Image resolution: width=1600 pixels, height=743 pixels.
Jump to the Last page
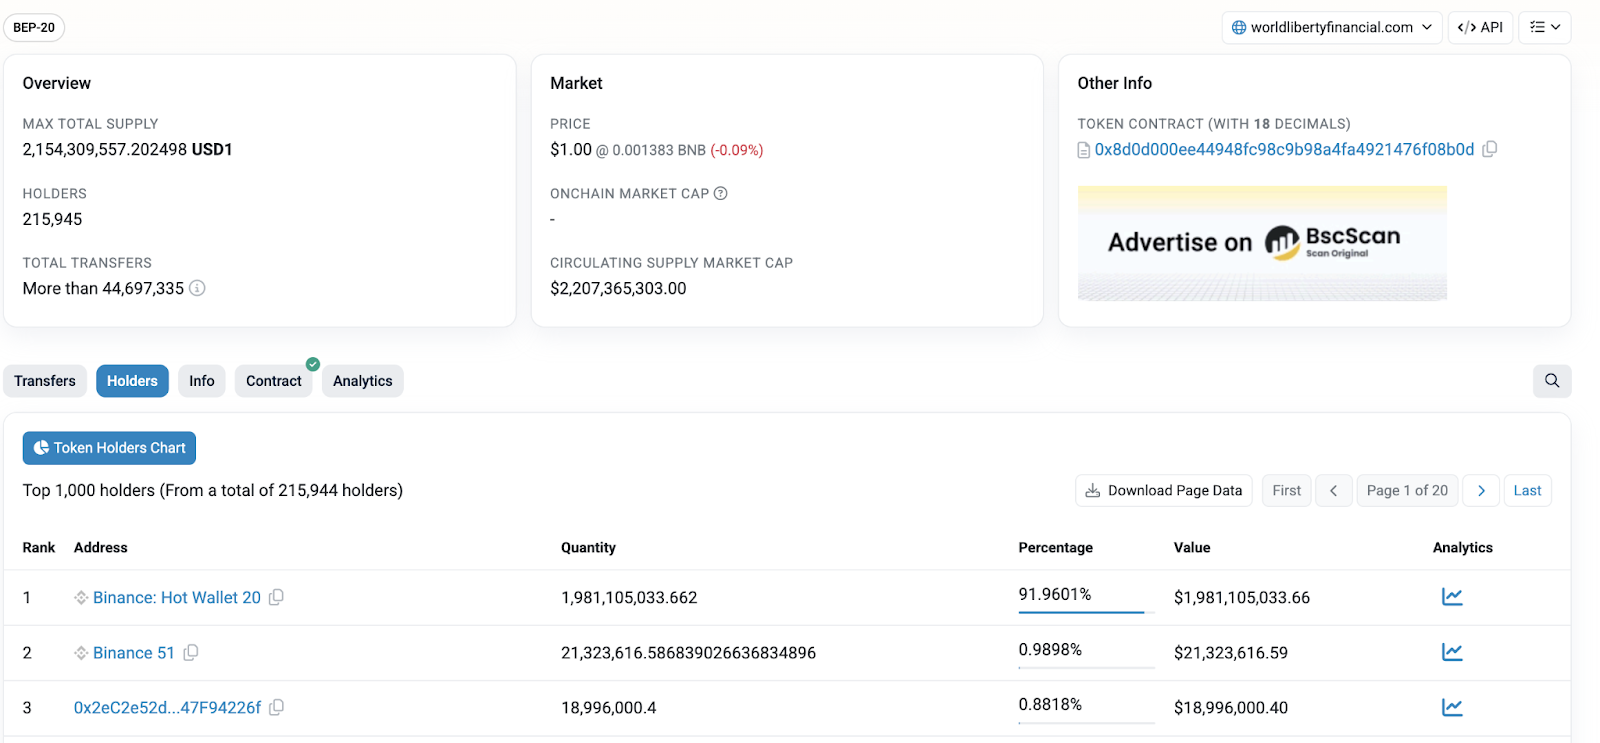click(x=1527, y=490)
